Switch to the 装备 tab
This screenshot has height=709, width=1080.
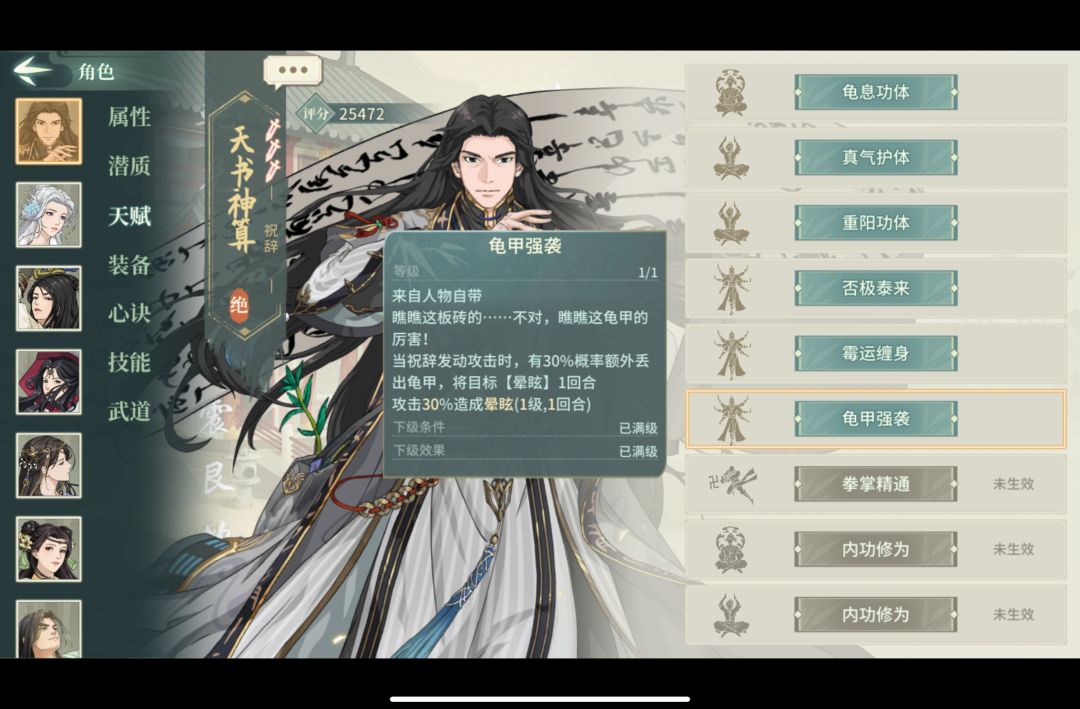[129, 265]
